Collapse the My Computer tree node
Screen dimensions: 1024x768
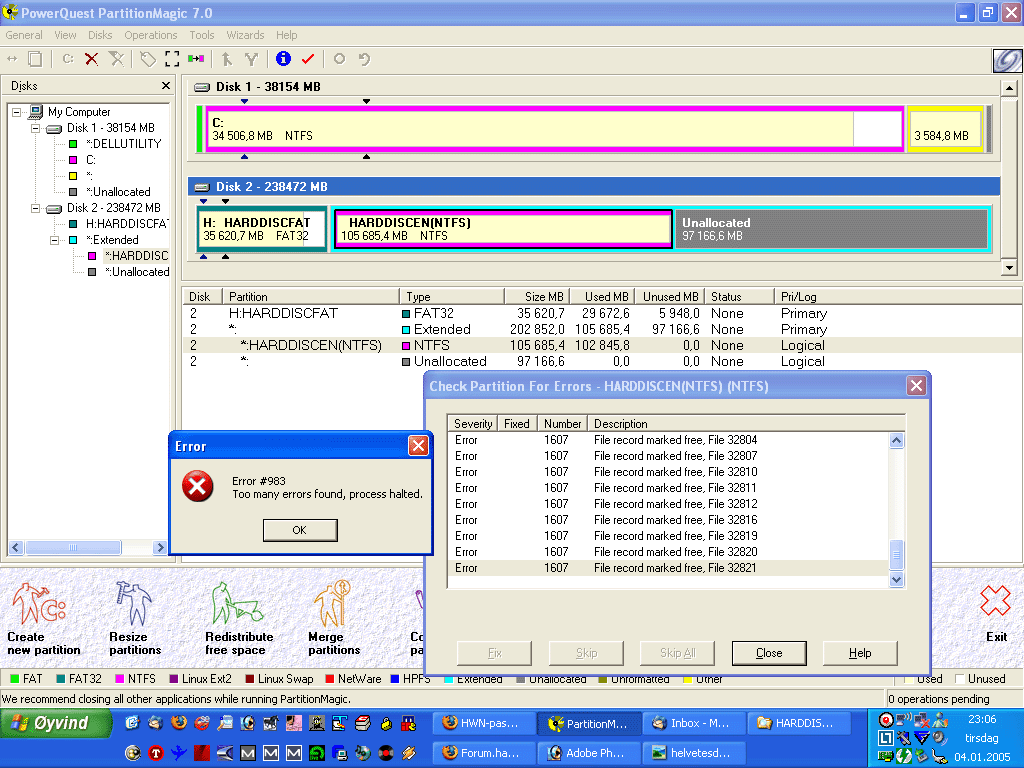click(17, 112)
